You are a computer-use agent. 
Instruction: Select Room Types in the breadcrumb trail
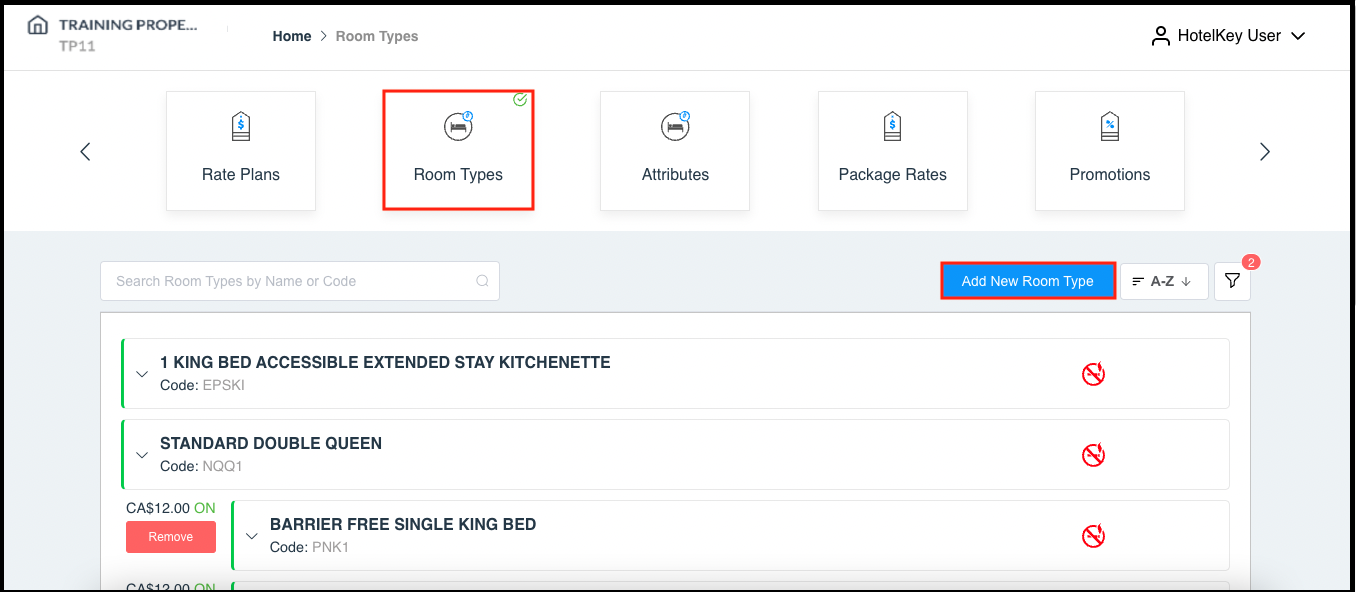coord(377,36)
